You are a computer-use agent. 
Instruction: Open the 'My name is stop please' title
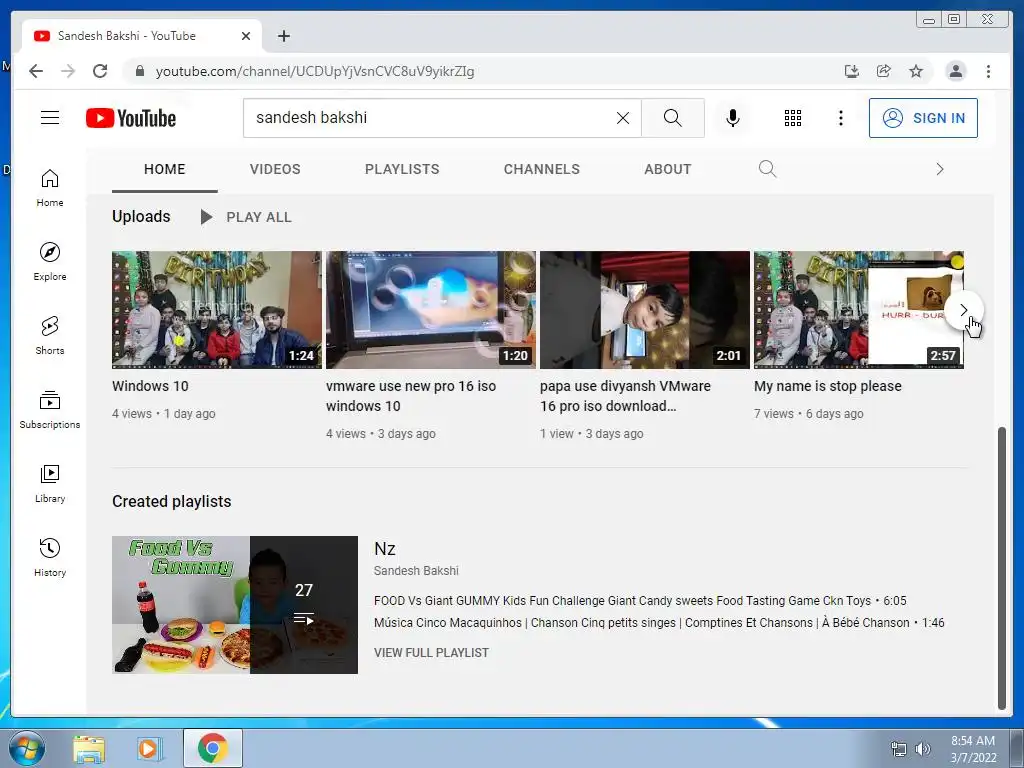click(827, 386)
